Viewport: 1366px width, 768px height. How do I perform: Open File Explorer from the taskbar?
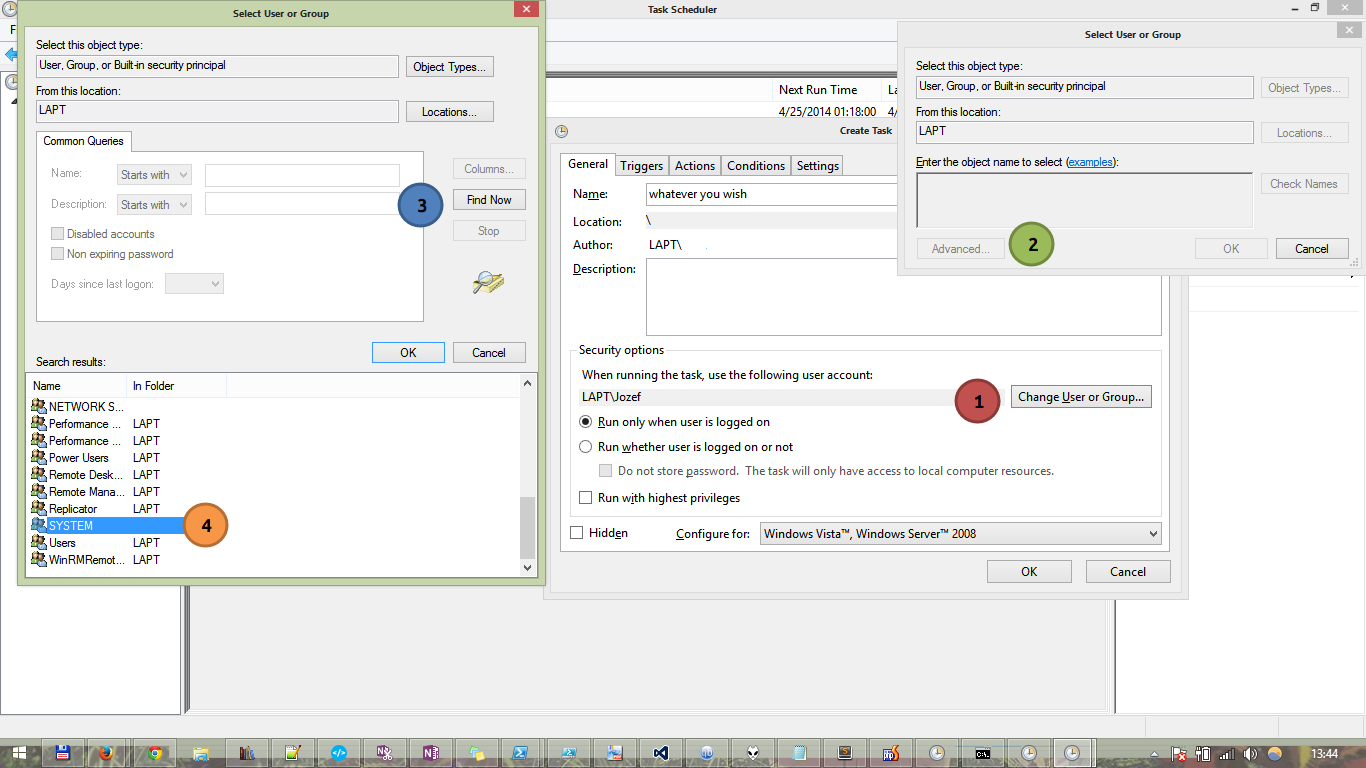[201, 753]
